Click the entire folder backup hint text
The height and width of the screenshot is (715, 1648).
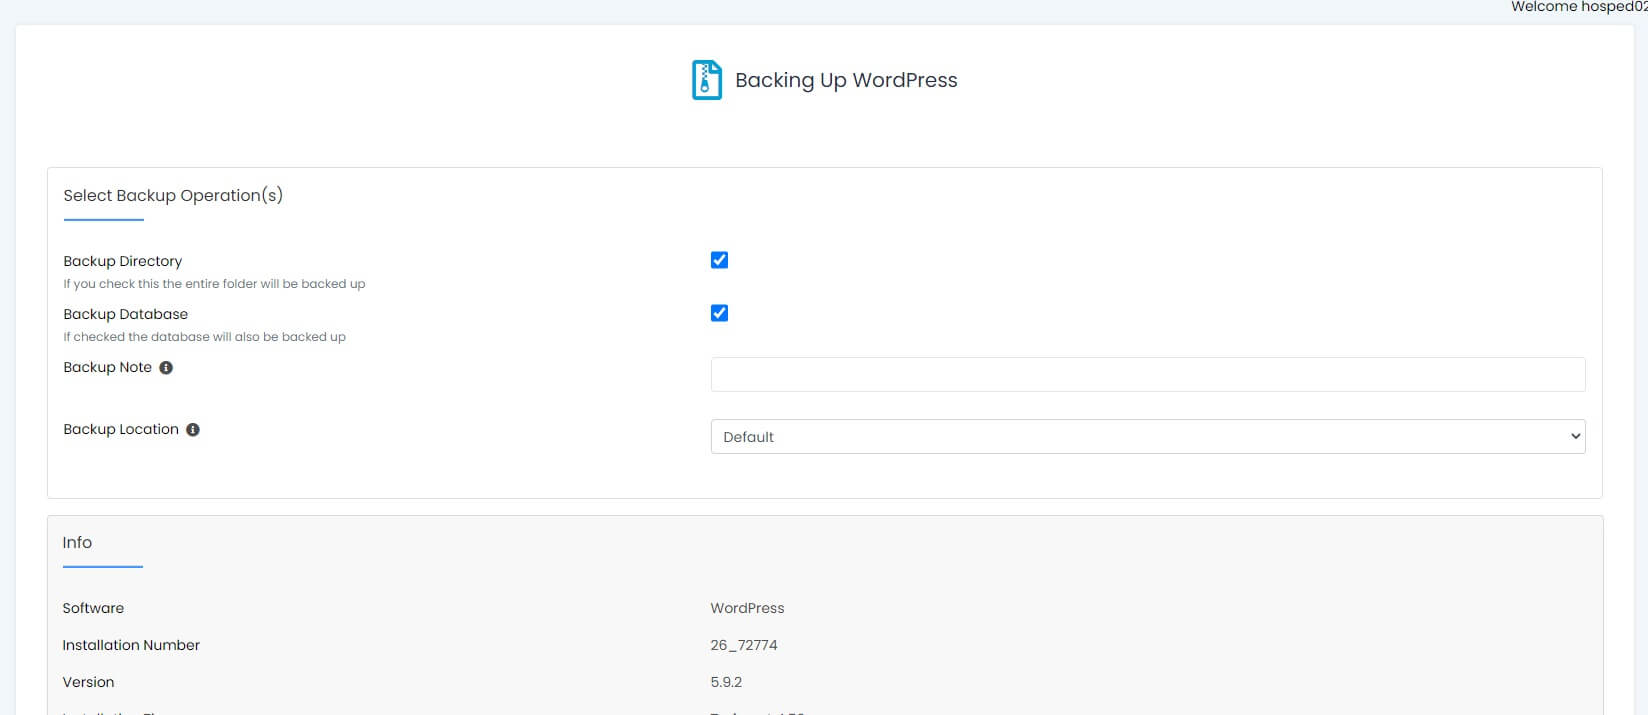point(214,284)
